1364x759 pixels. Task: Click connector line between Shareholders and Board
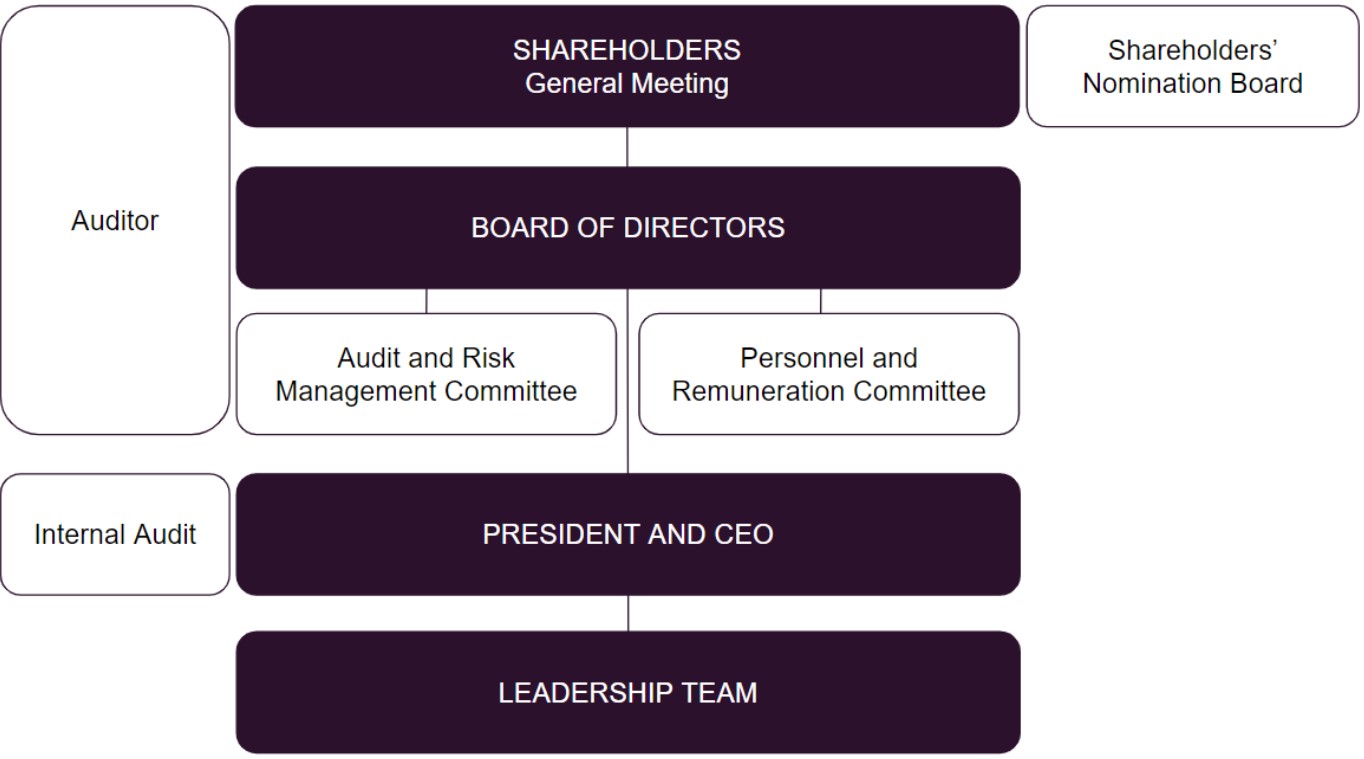pyautogui.click(x=627, y=147)
